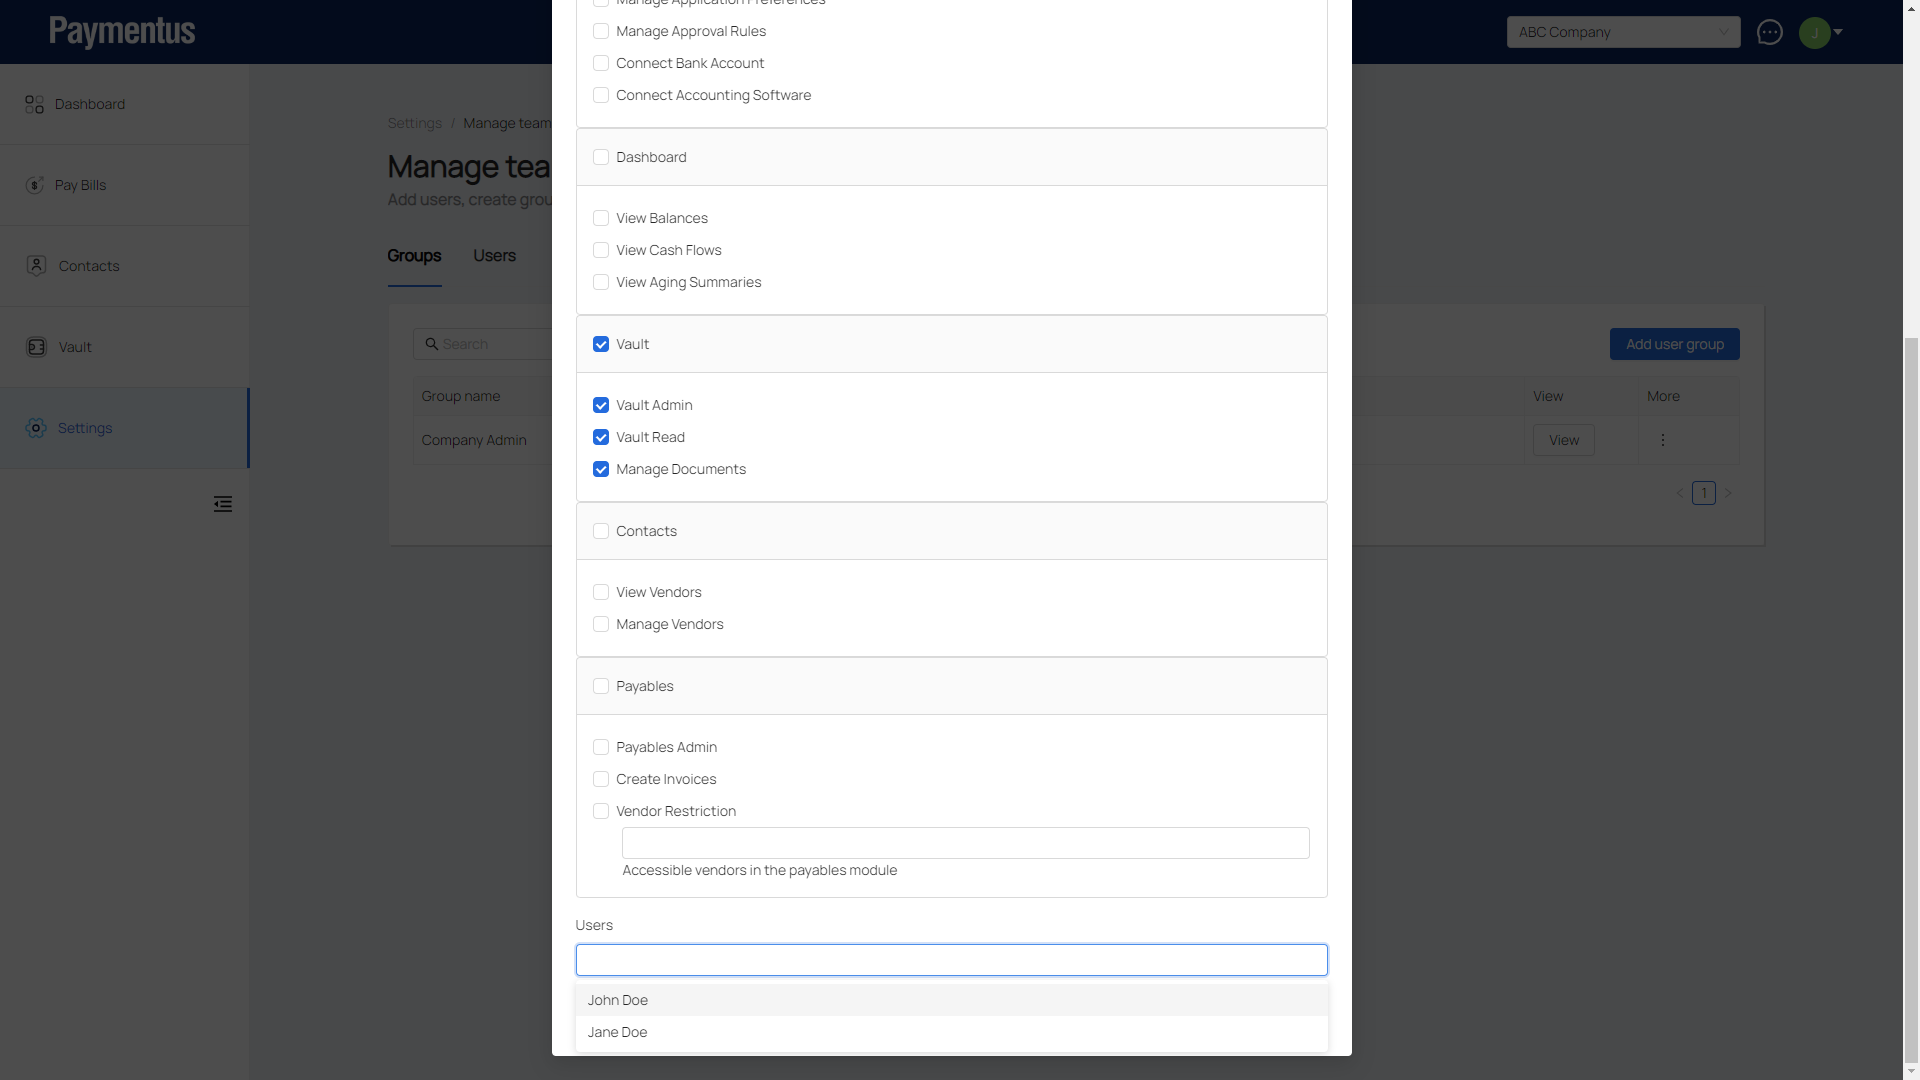
Task: Tick the Manage Vendors checkbox
Action: click(601, 624)
